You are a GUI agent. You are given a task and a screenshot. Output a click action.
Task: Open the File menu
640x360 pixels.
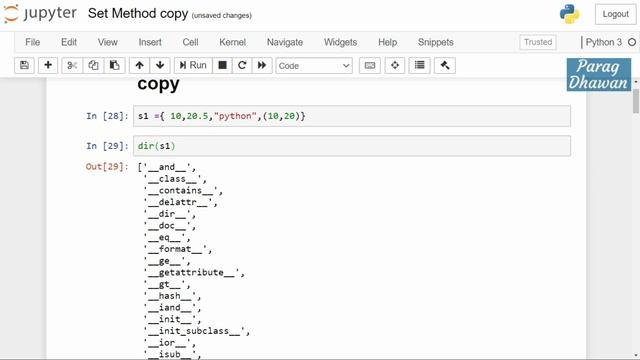33,42
